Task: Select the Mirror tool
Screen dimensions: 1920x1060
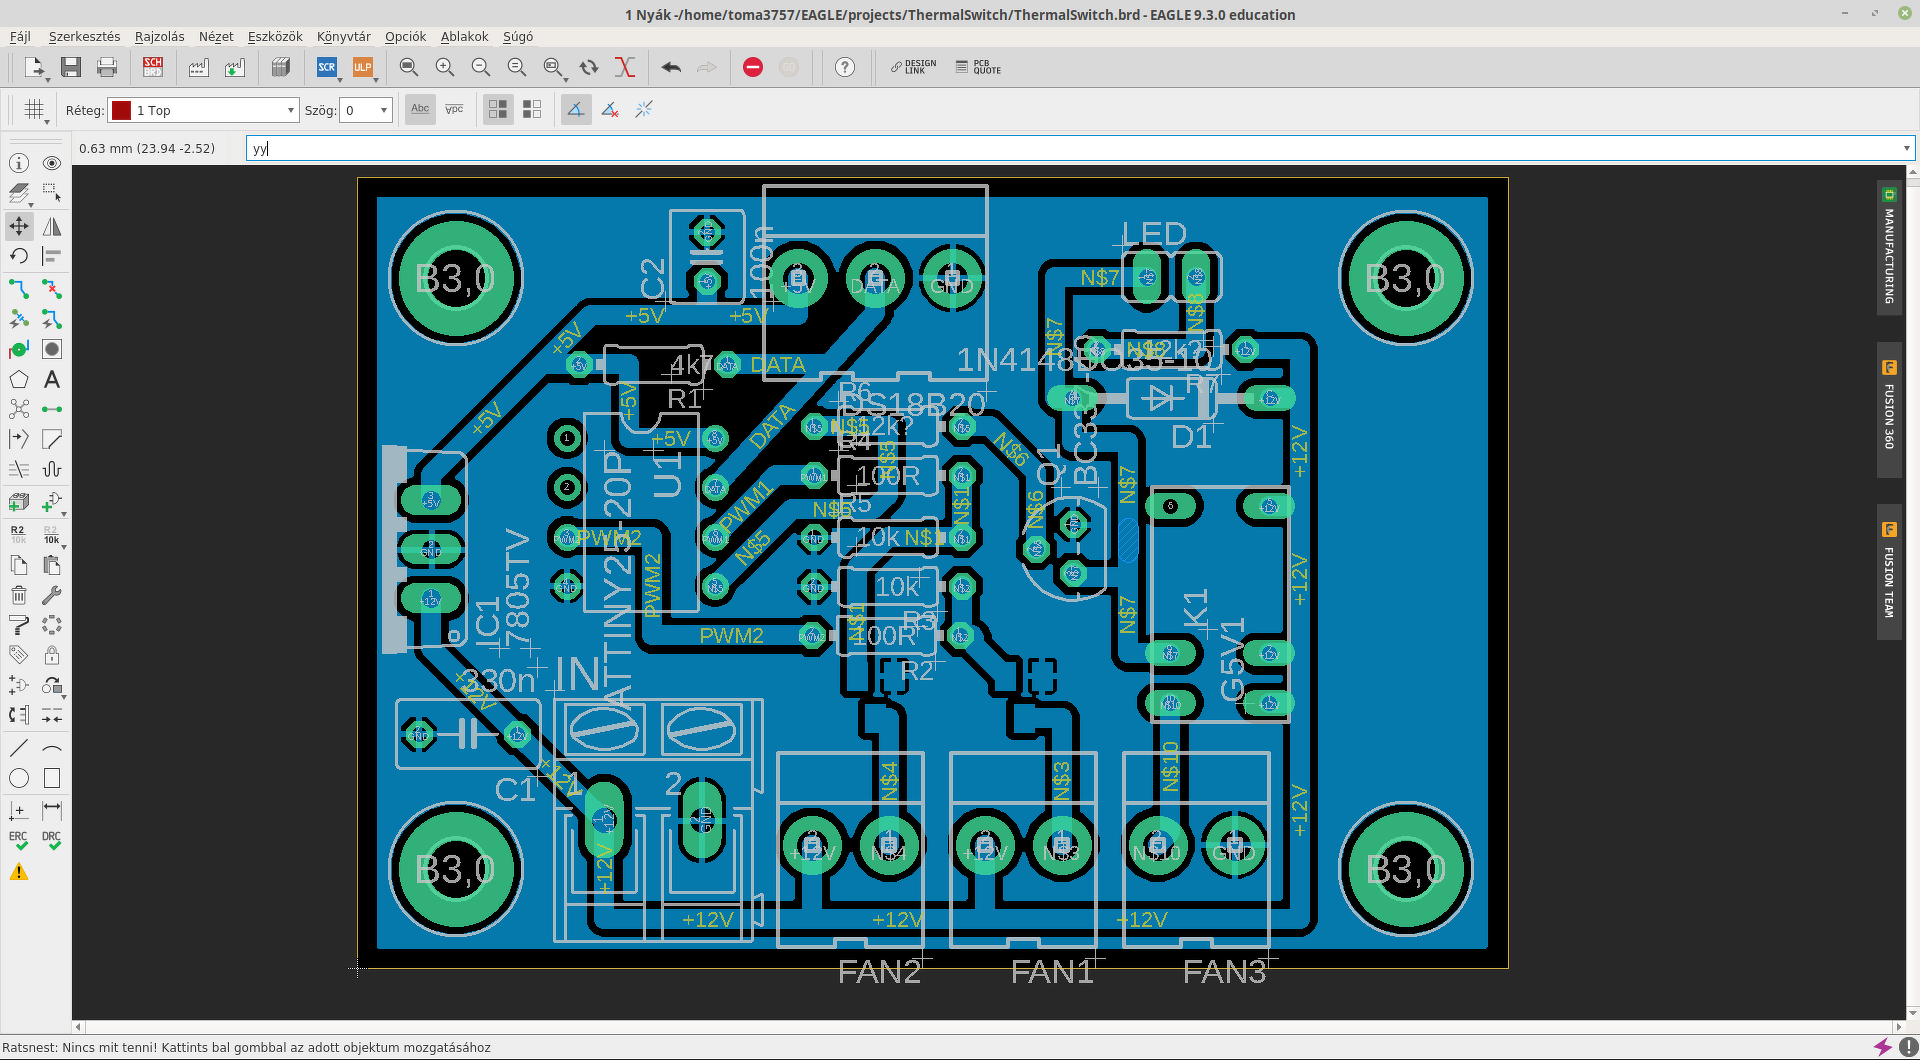Action: [x=52, y=226]
